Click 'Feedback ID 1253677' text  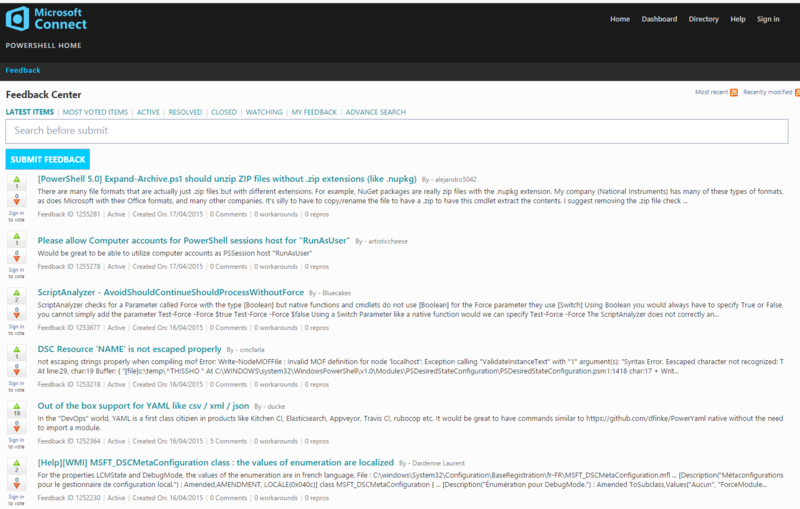69,328
